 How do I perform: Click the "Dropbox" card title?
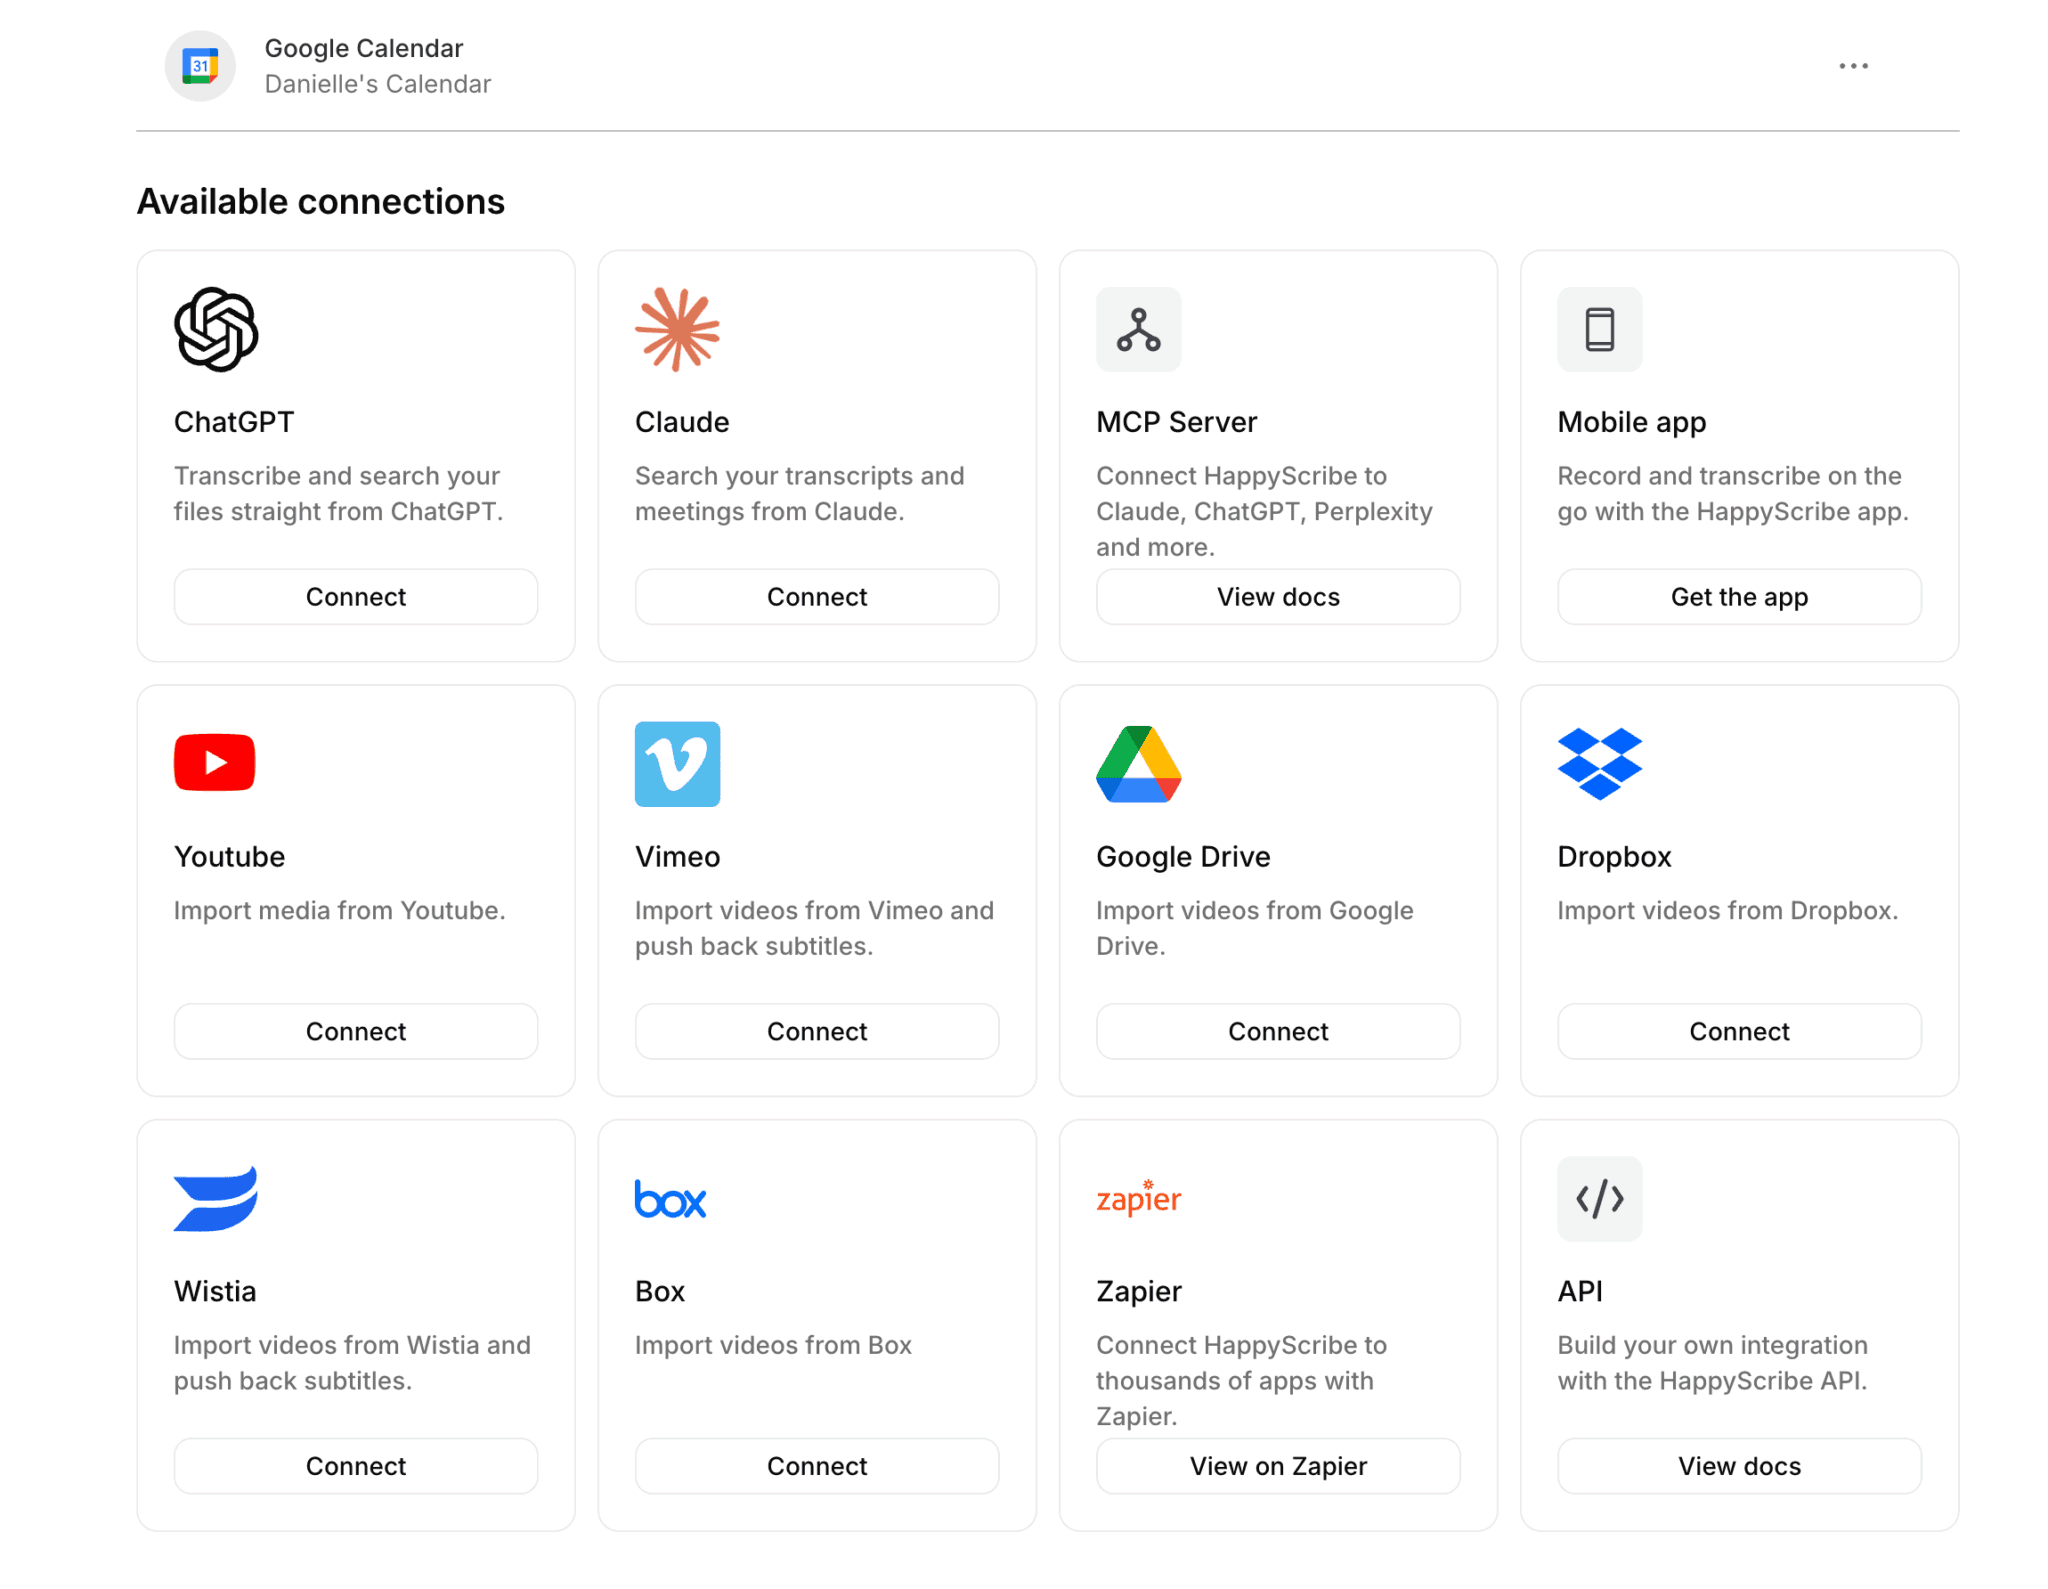tap(1614, 857)
